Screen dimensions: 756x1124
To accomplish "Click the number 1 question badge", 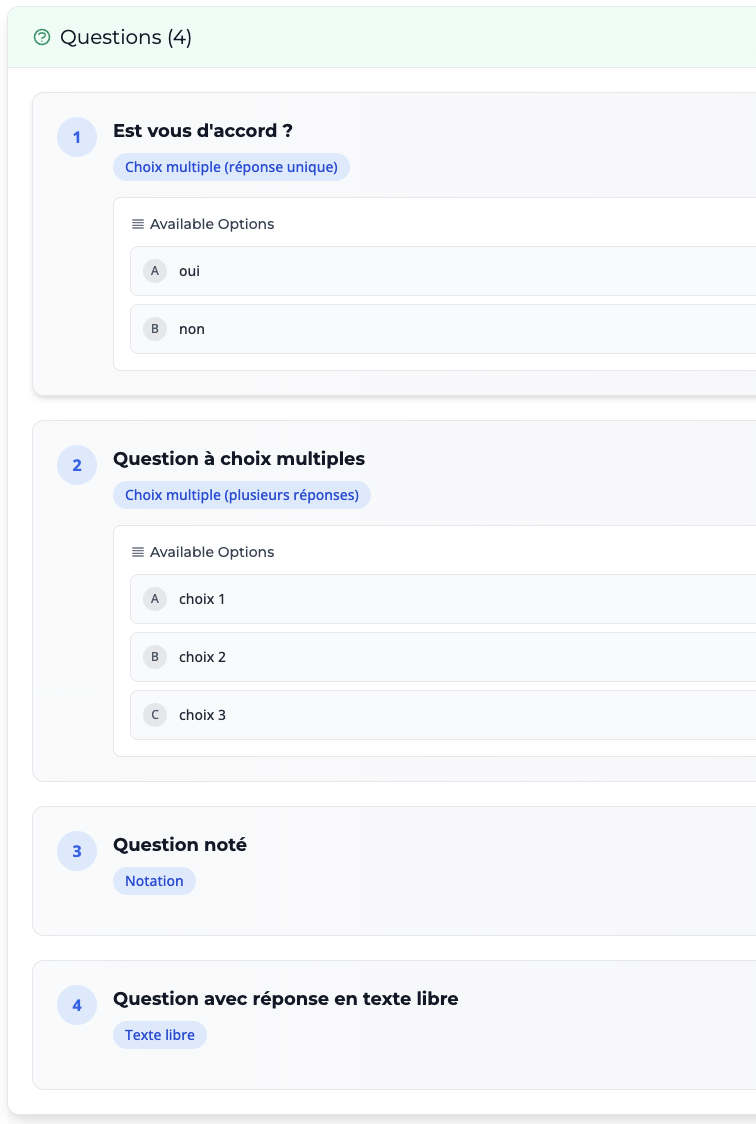I will (x=77, y=137).
